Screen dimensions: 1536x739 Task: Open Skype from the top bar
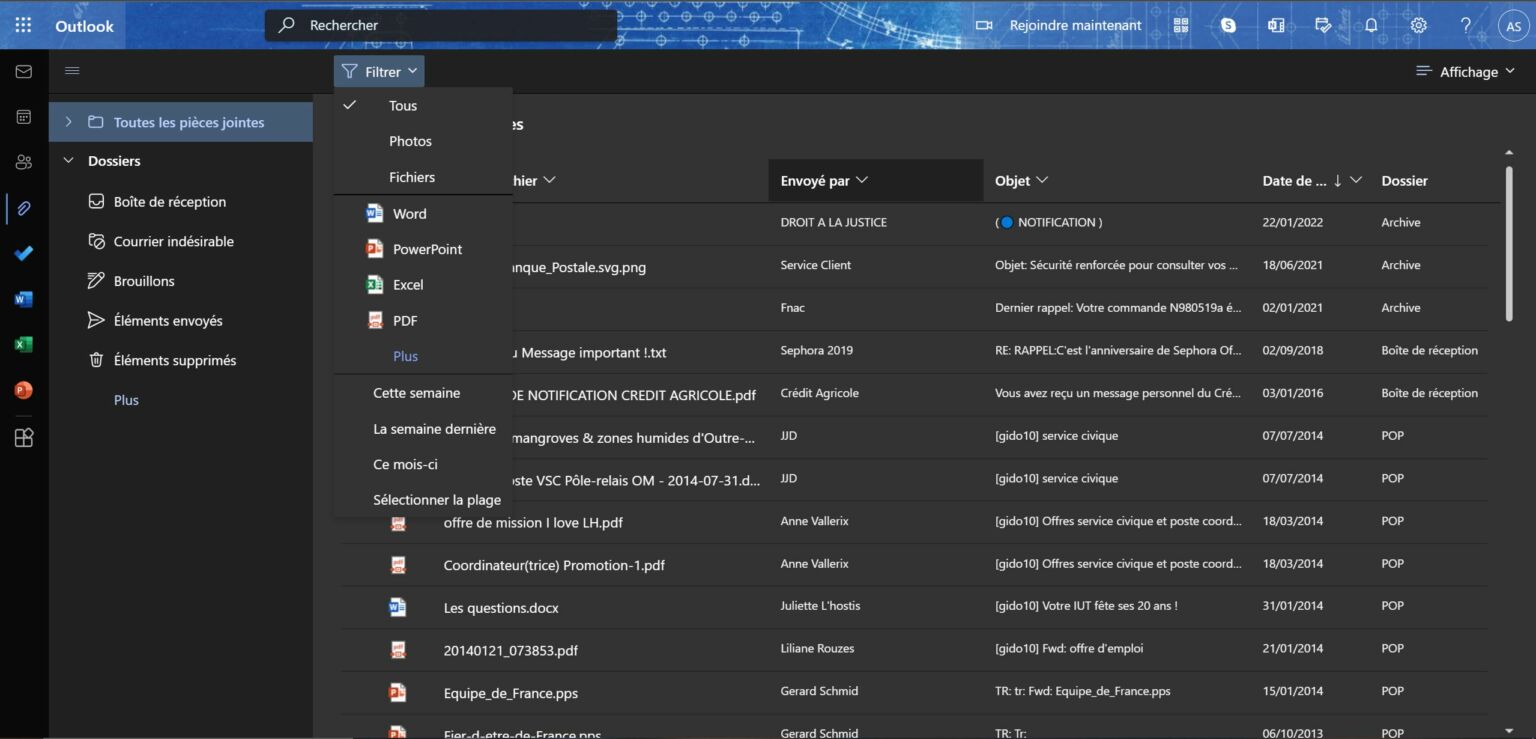point(1228,25)
